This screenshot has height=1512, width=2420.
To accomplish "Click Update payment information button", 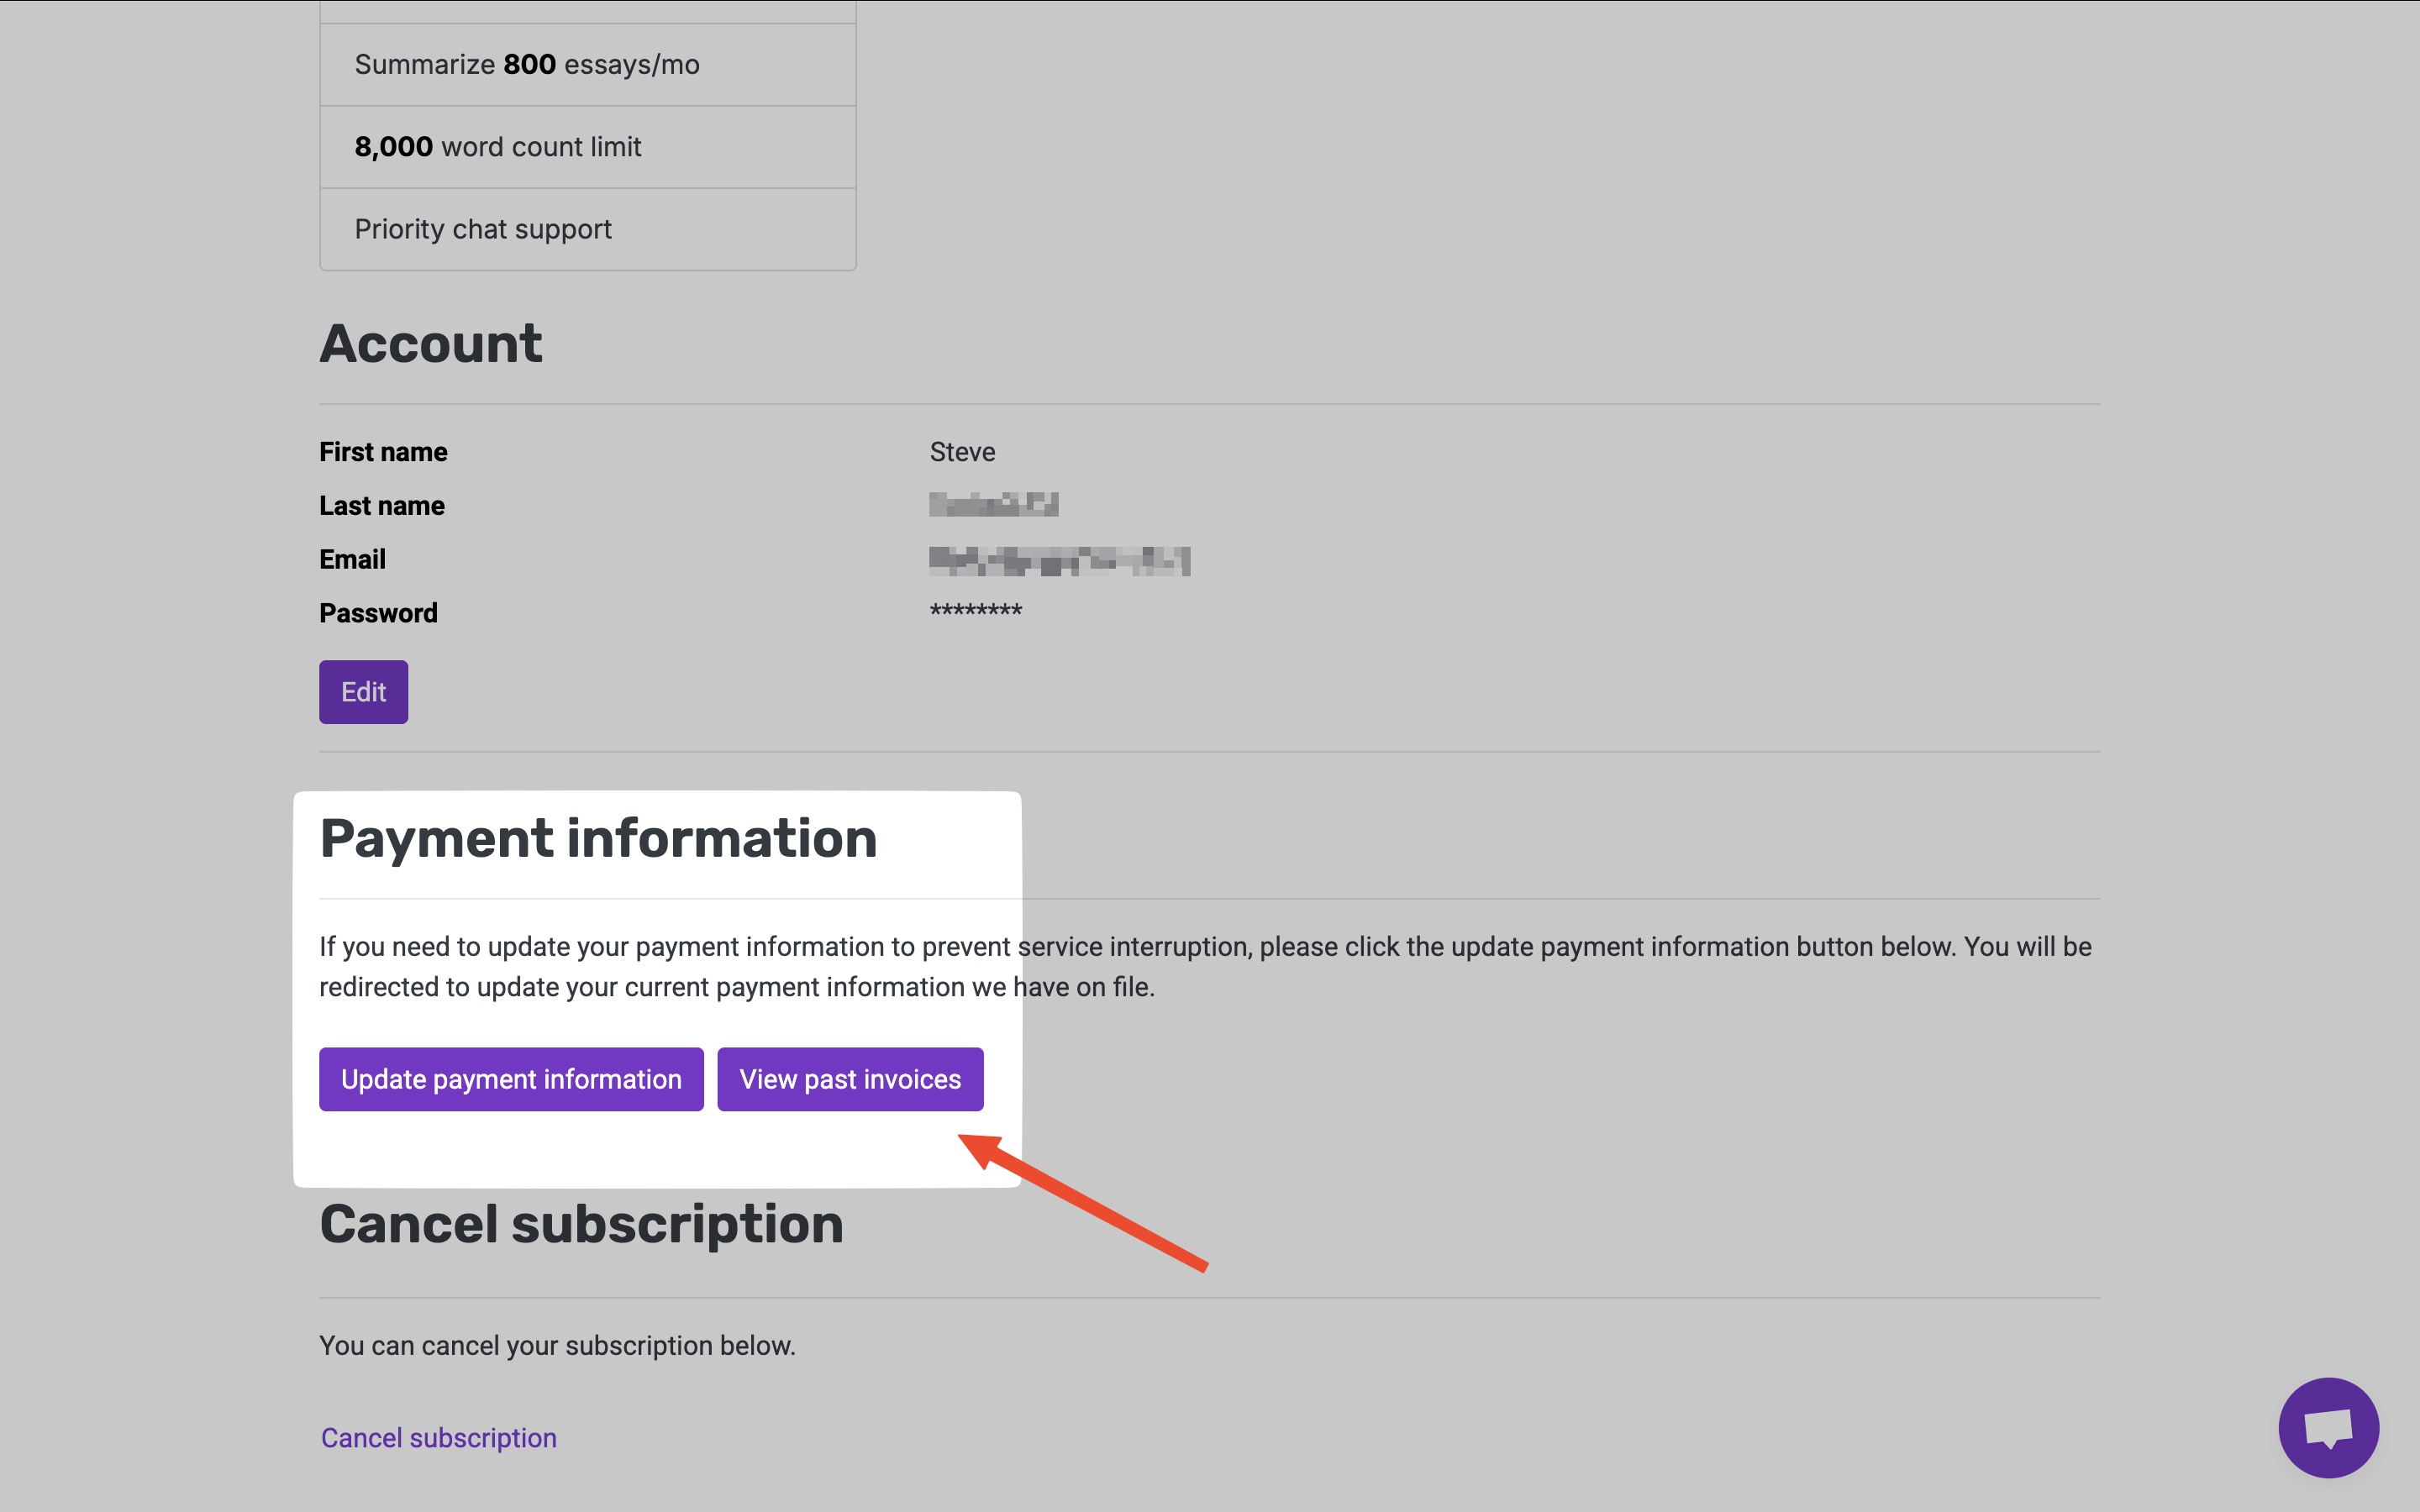I will click(x=511, y=1079).
